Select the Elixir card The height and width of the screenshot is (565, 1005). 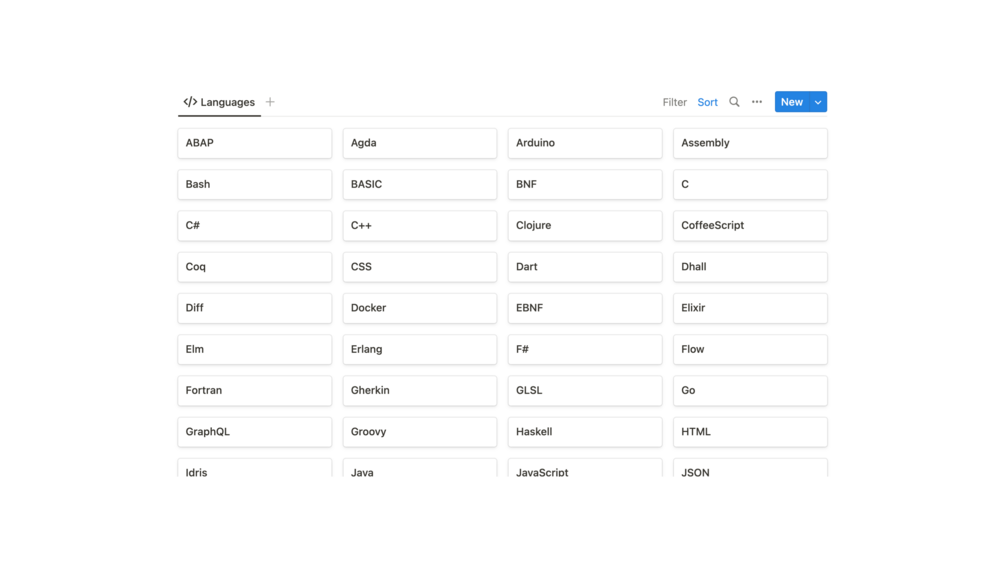(x=749, y=308)
